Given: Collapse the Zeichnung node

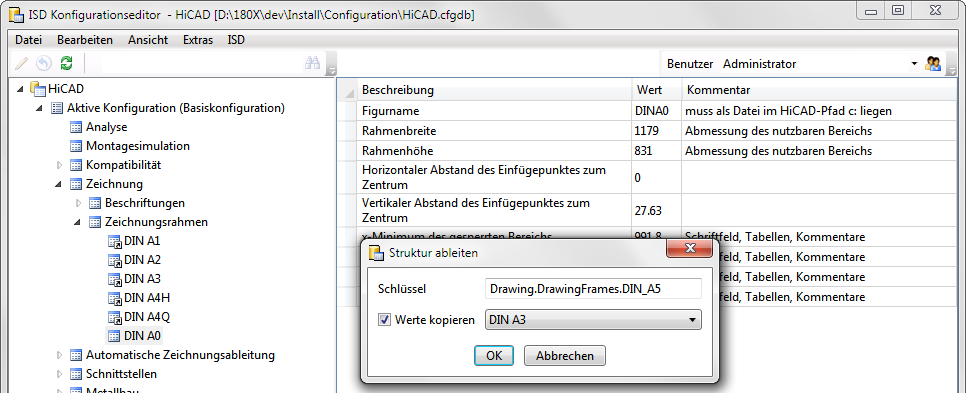Looking at the screenshot, I should (59, 184).
